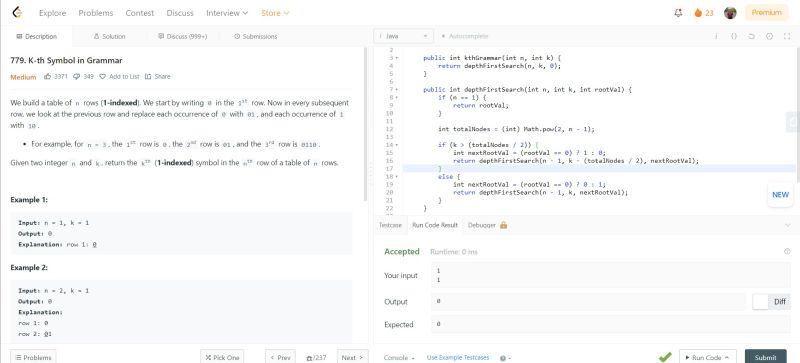The width and height of the screenshot is (800, 363).
Task: Open the Explore page
Action: coord(53,13)
